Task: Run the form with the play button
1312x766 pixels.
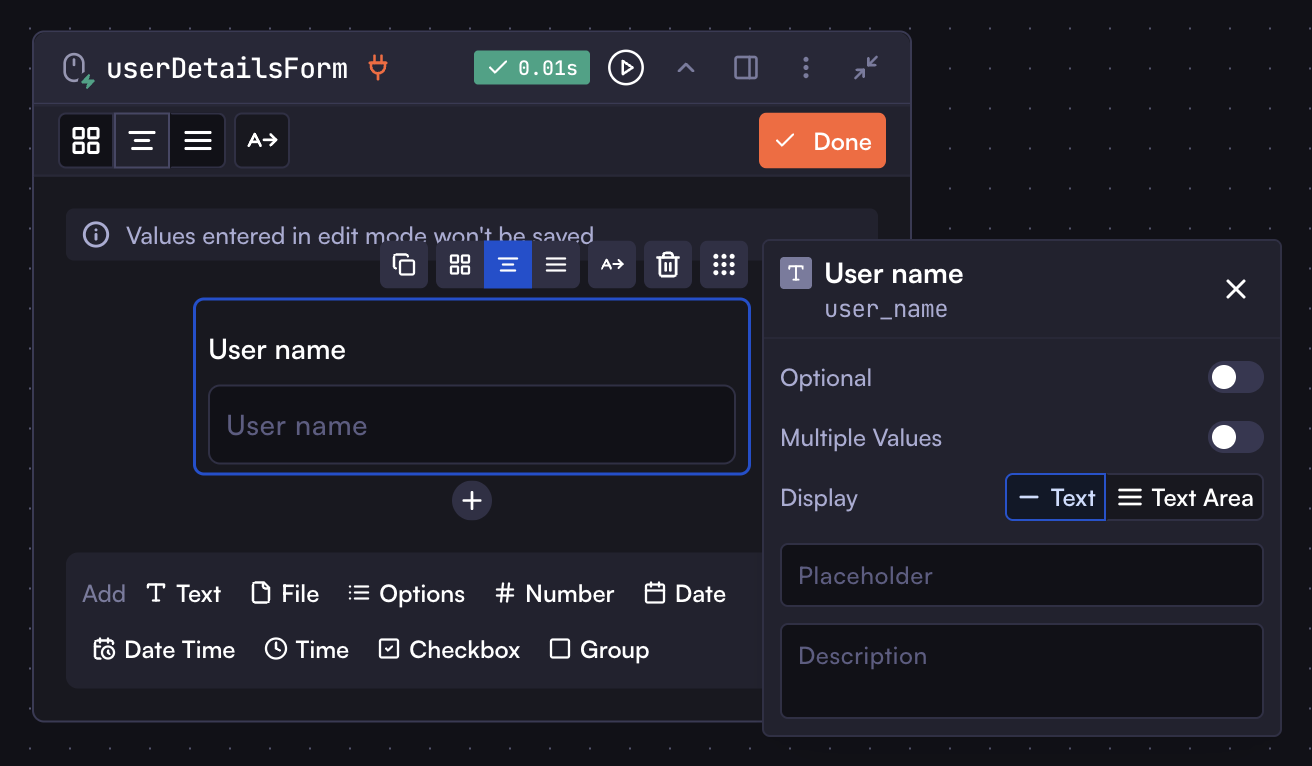Action: click(626, 68)
